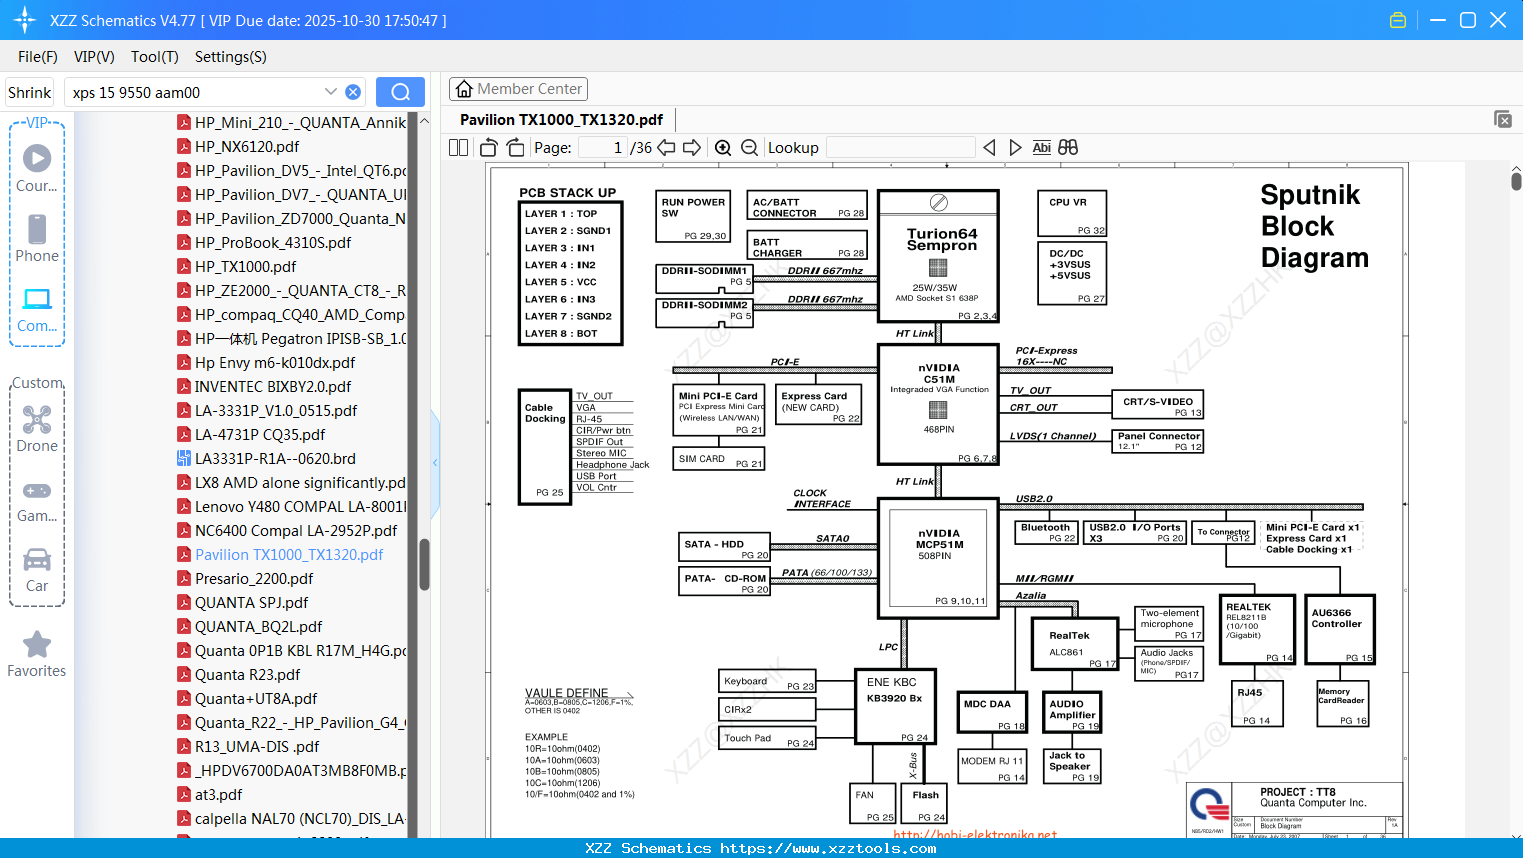Open HP_Pavilion_DV7 QUANTA file
Image resolution: width=1523 pixels, height=858 pixels.
point(292,194)
